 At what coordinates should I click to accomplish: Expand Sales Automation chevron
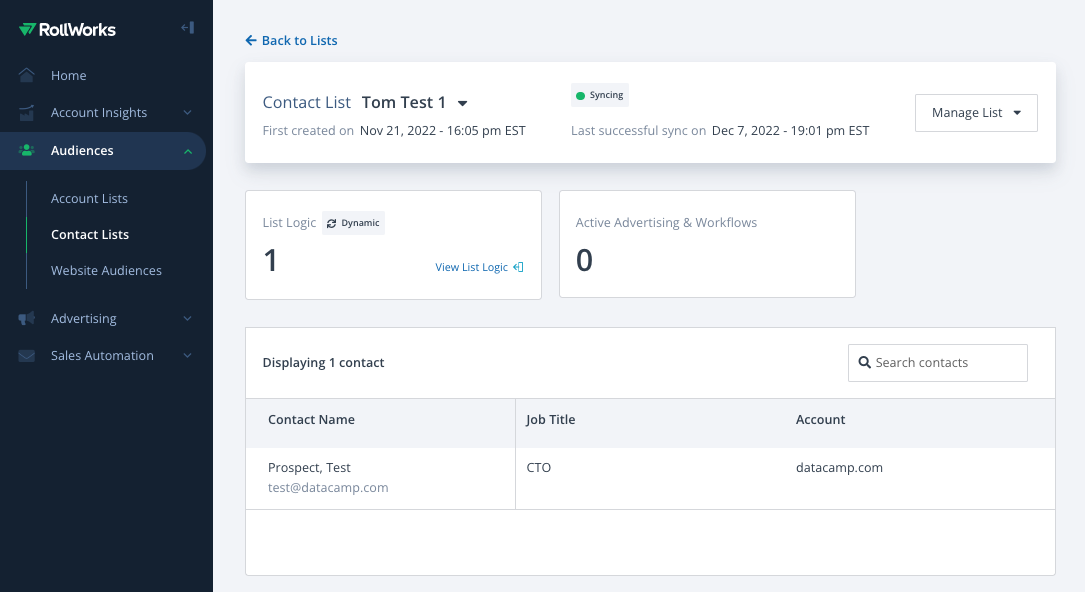pyautogui.click(x=188, y=355)
